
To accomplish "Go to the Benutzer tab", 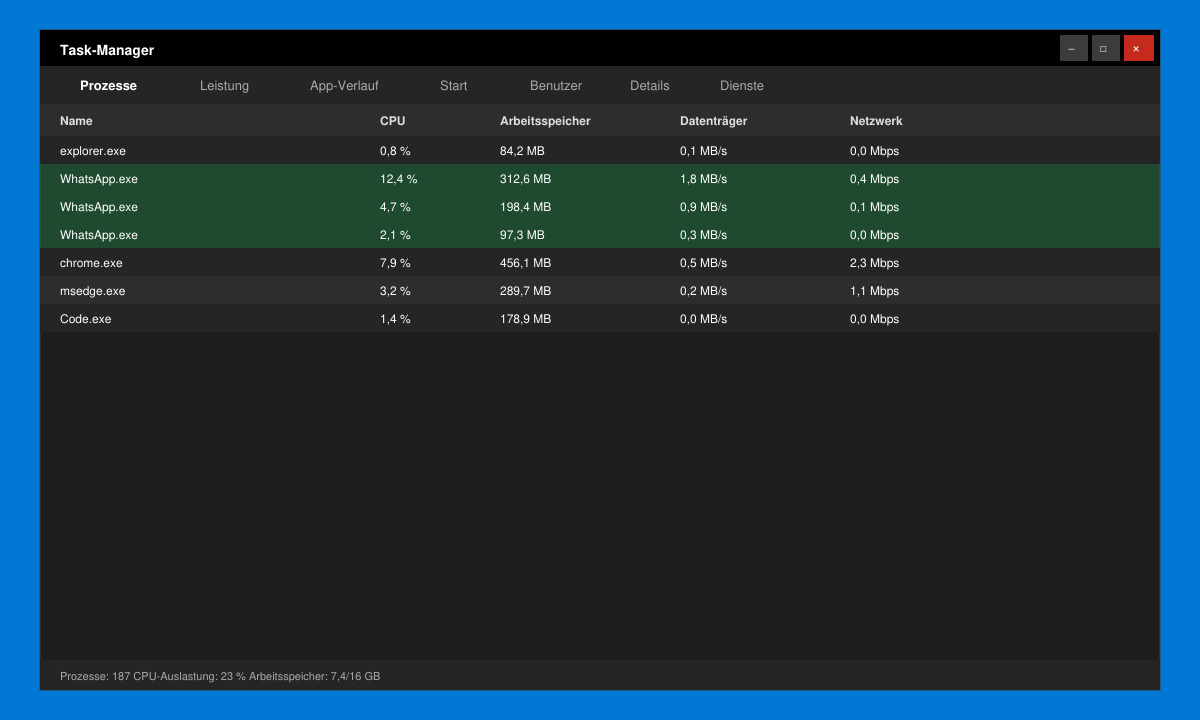I will tap(556, 86).
